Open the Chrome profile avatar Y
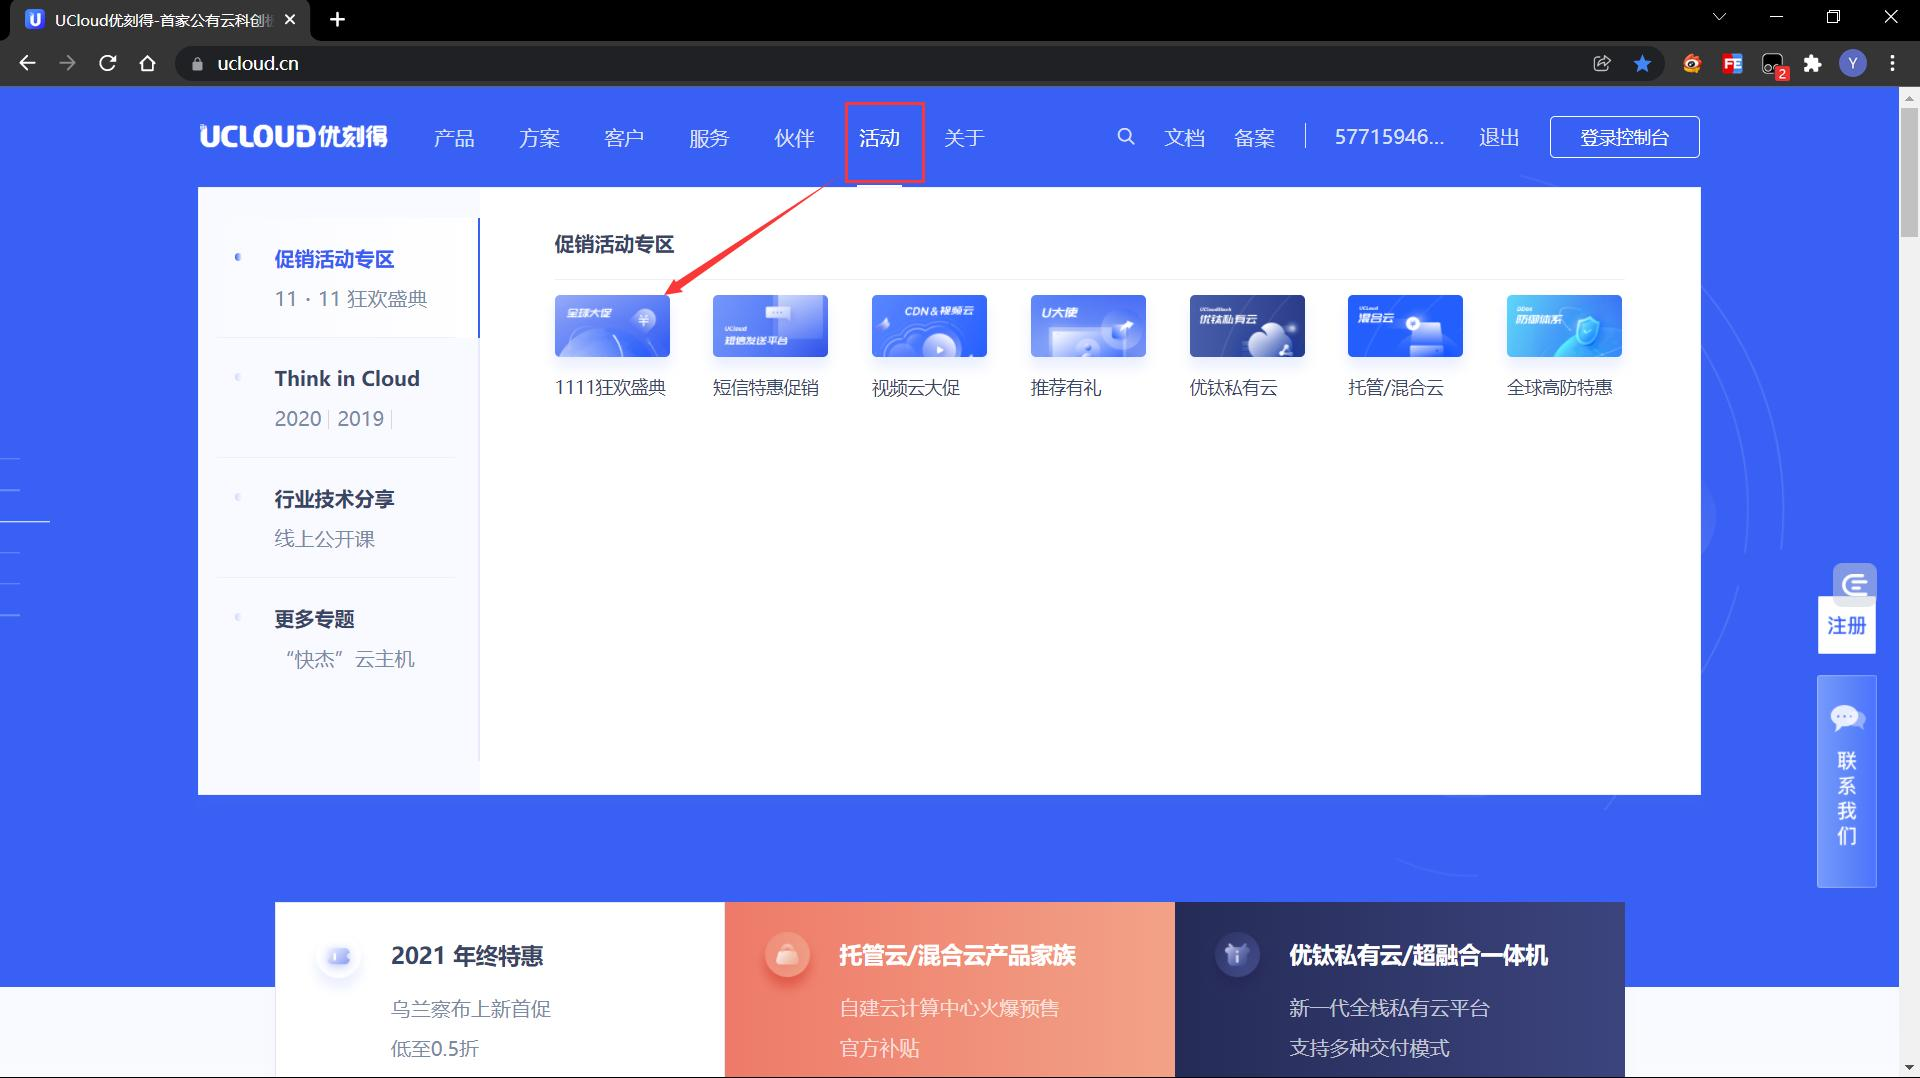 (x=1853, y=63)
